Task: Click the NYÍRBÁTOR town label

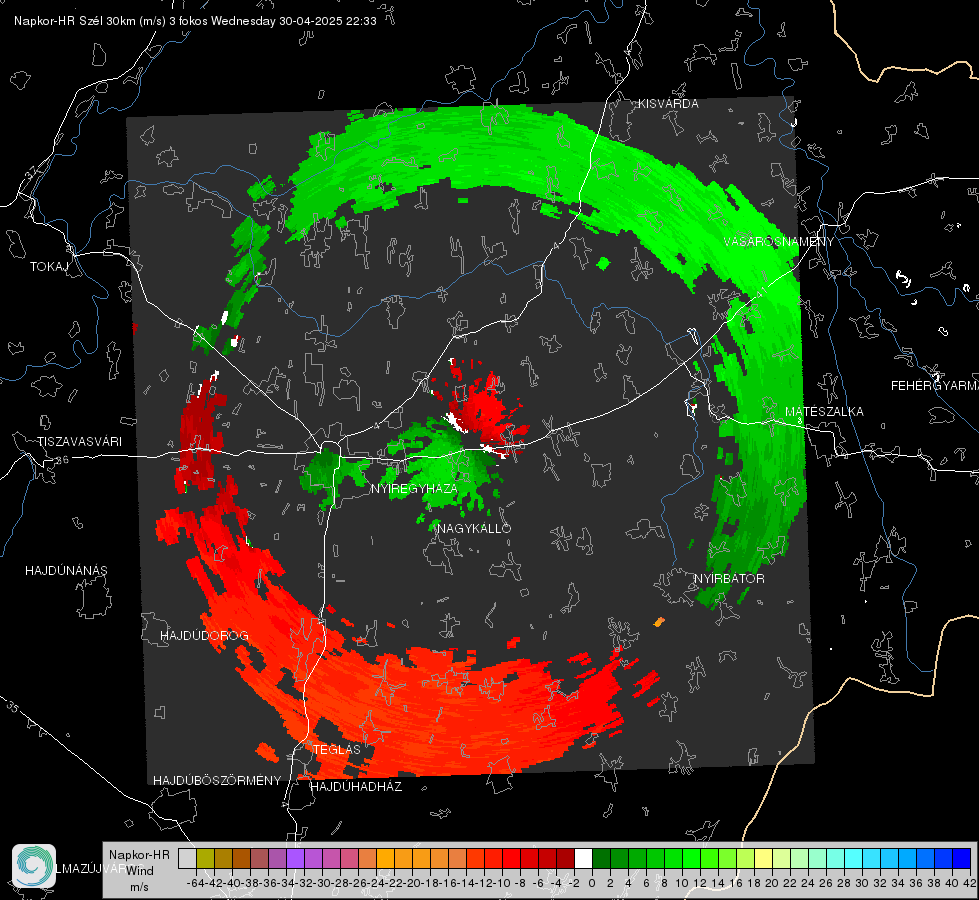Action: 729,578
